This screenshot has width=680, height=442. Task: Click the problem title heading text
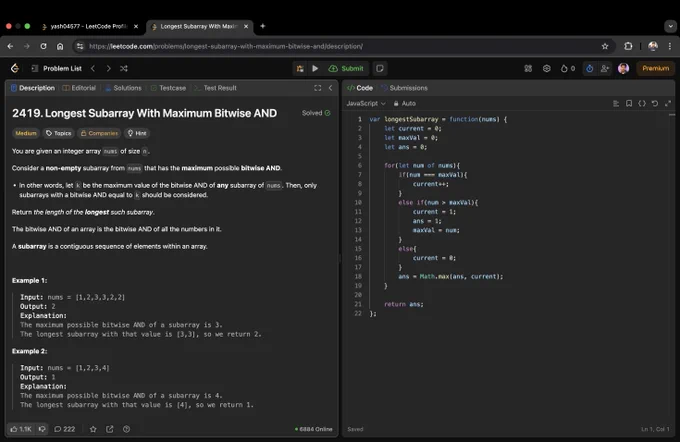pos(144,113)
